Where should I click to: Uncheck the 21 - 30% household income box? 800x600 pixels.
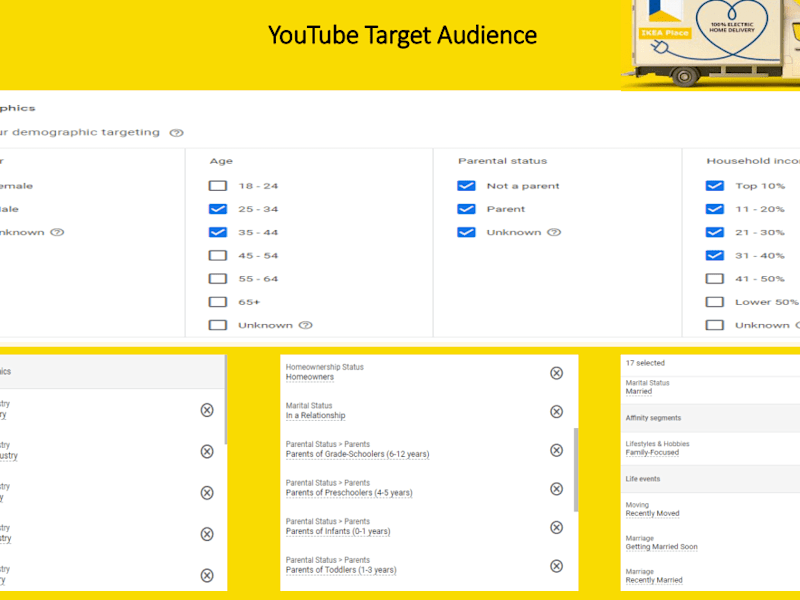[714, 232]
